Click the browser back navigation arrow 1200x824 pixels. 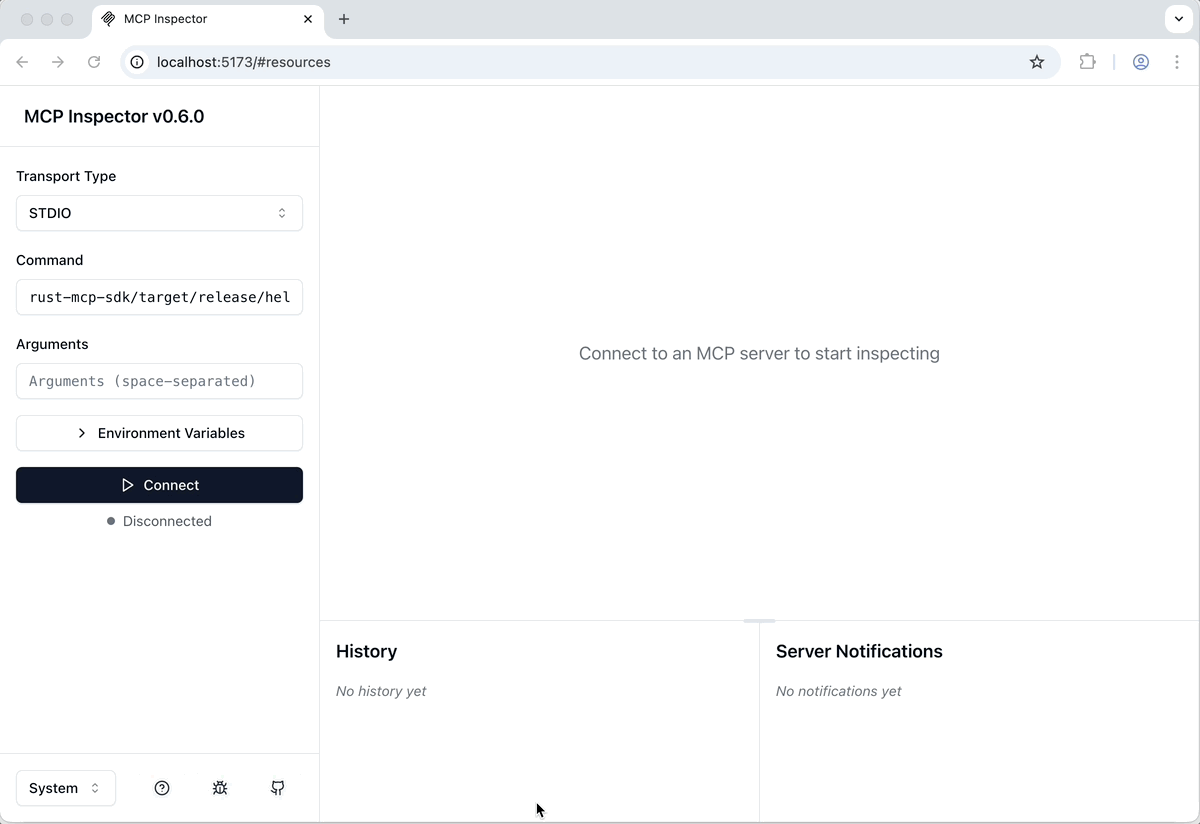coord(22,62)
